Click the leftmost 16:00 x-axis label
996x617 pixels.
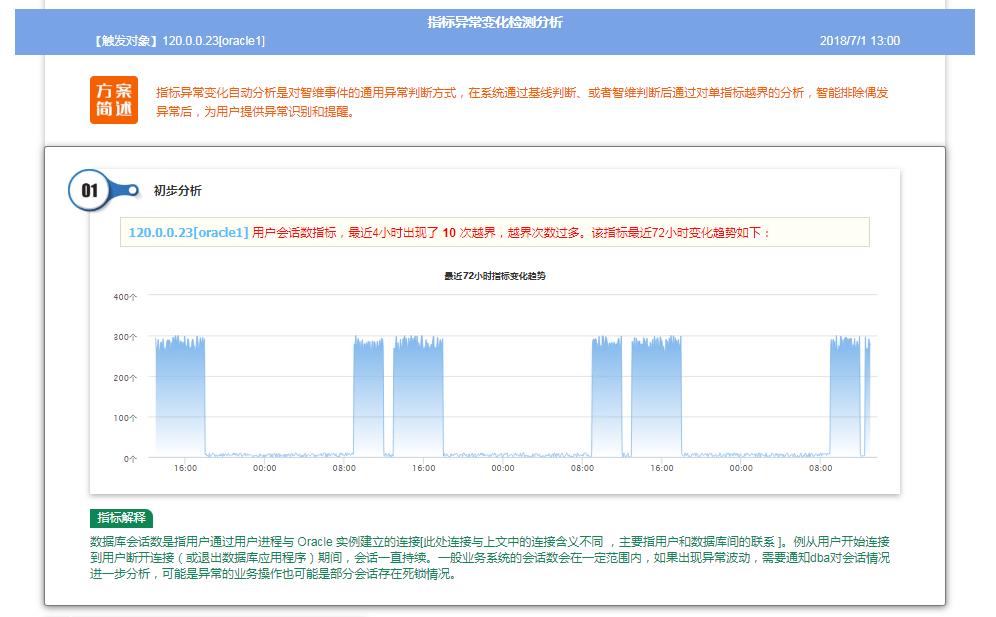(x=185, y=468)
